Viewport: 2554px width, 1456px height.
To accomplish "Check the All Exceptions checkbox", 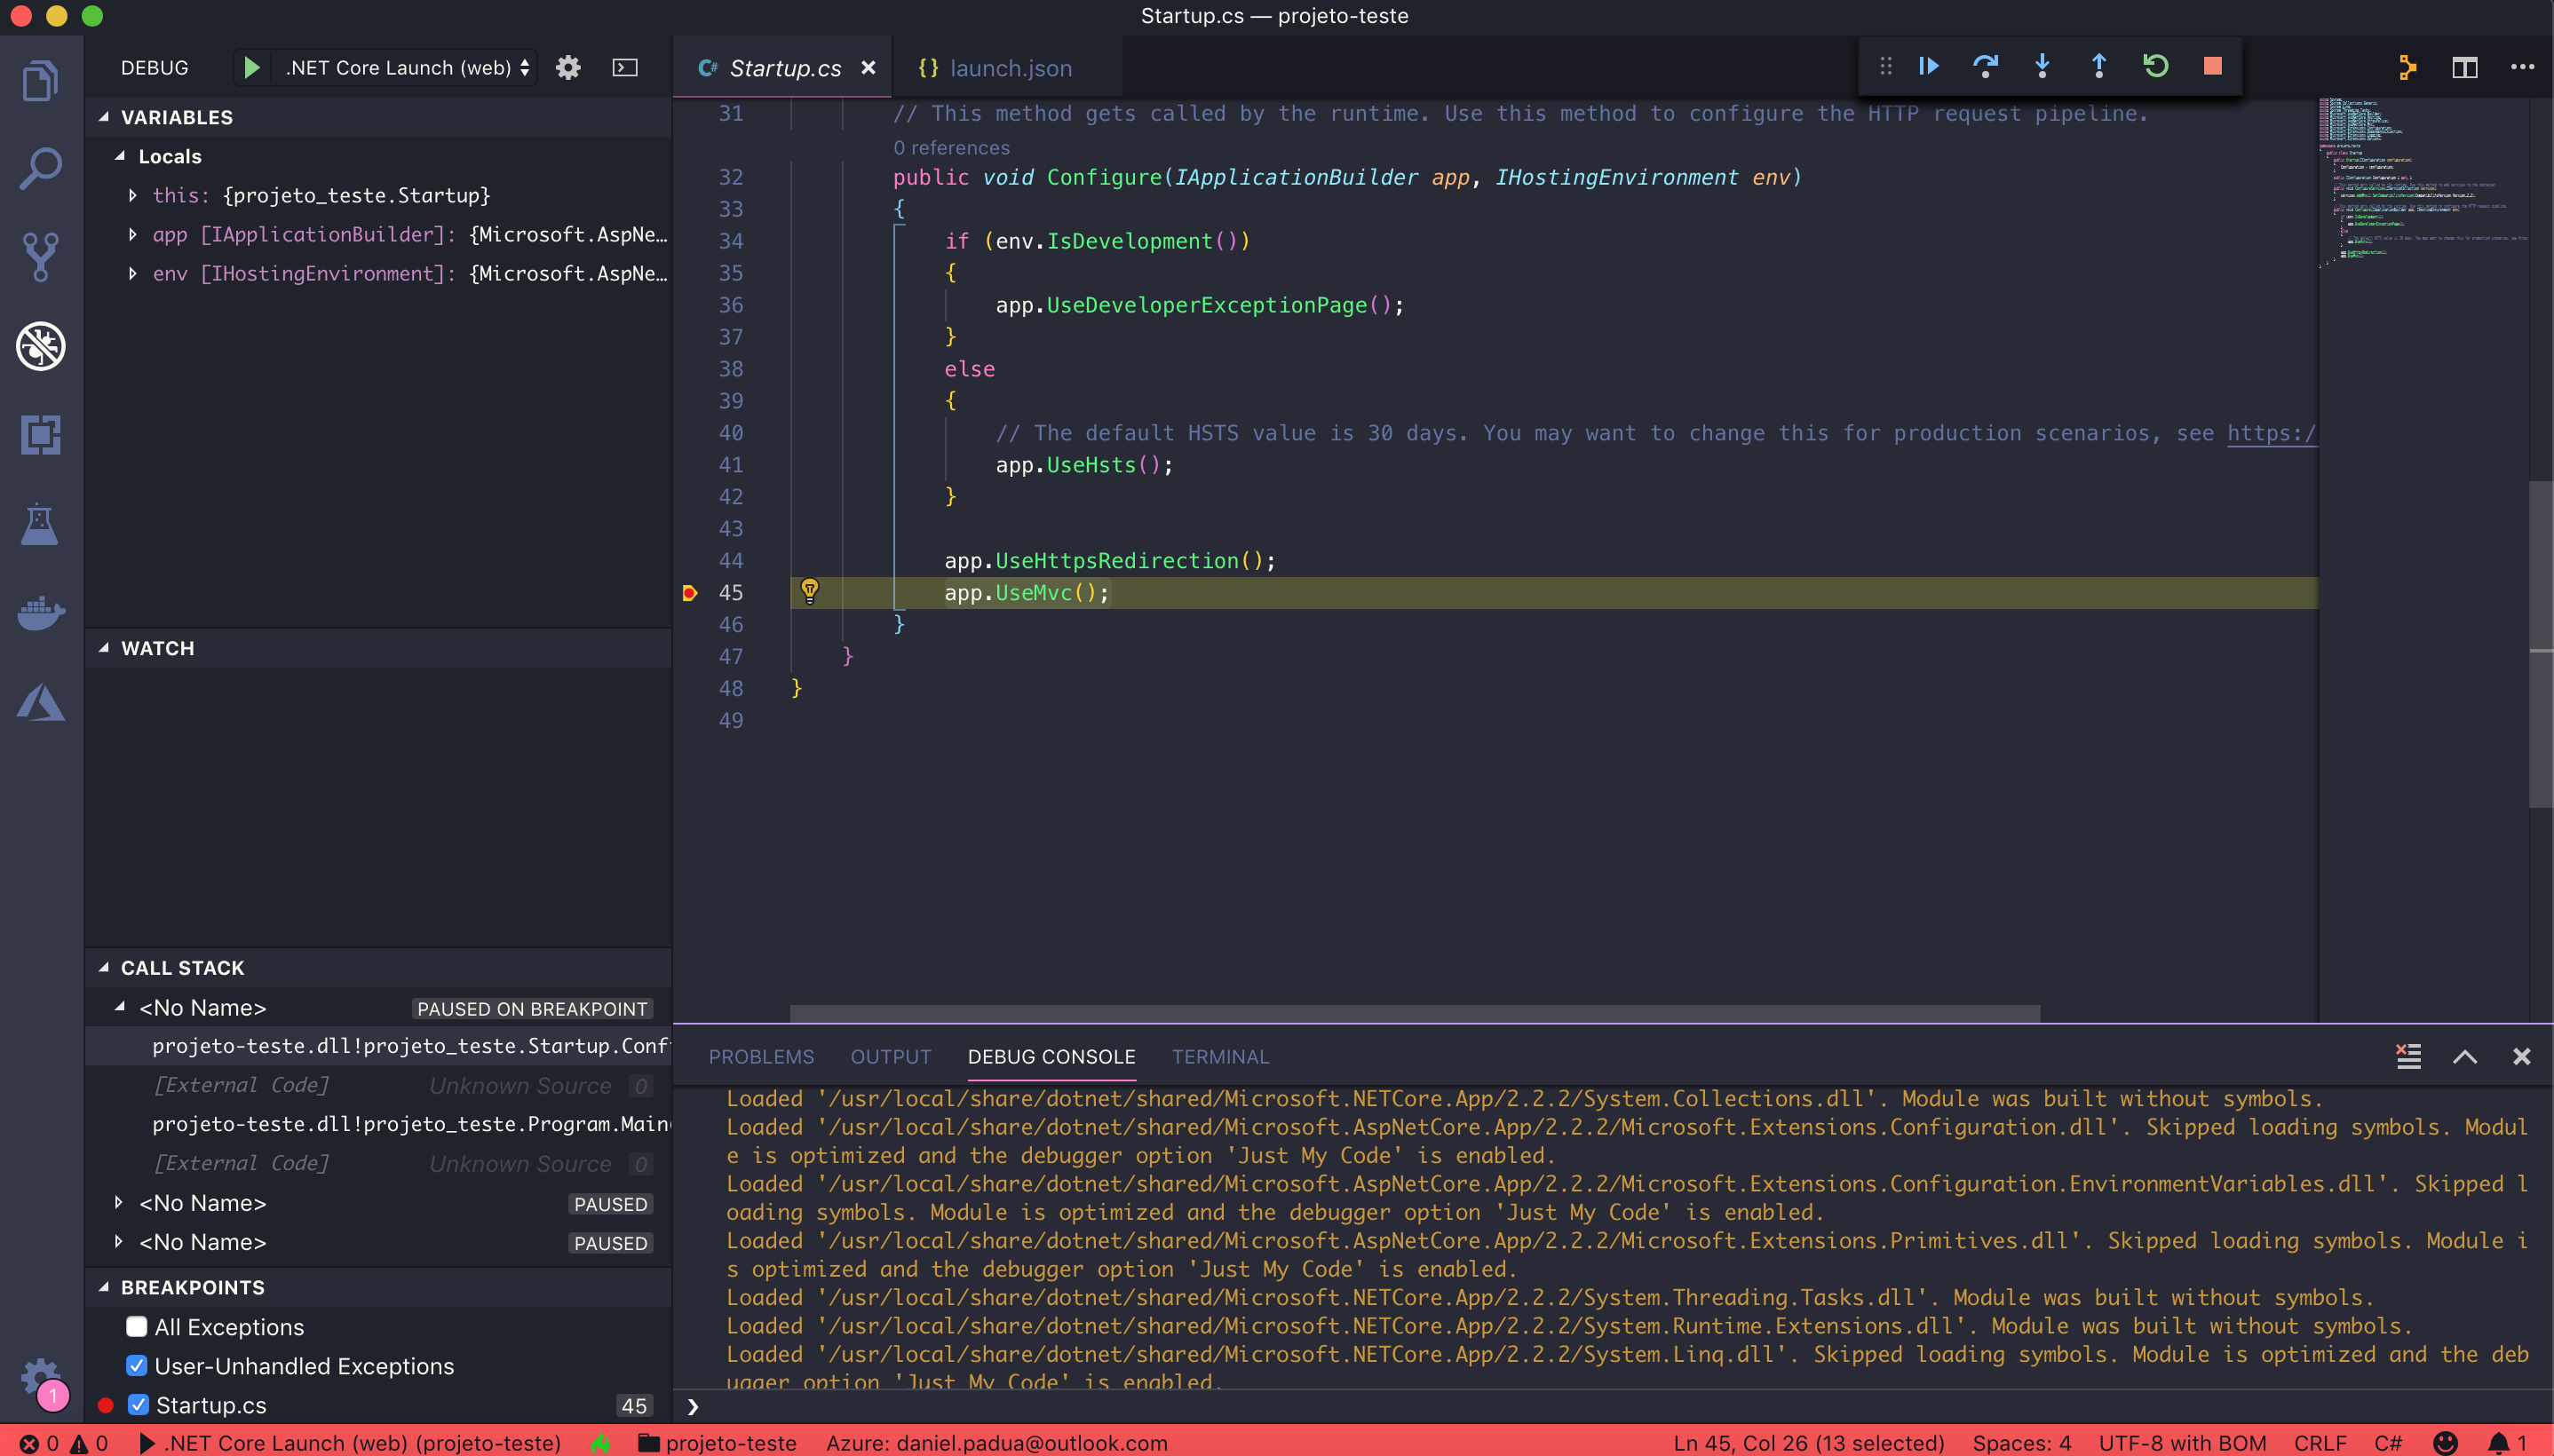I will 137,1326.
